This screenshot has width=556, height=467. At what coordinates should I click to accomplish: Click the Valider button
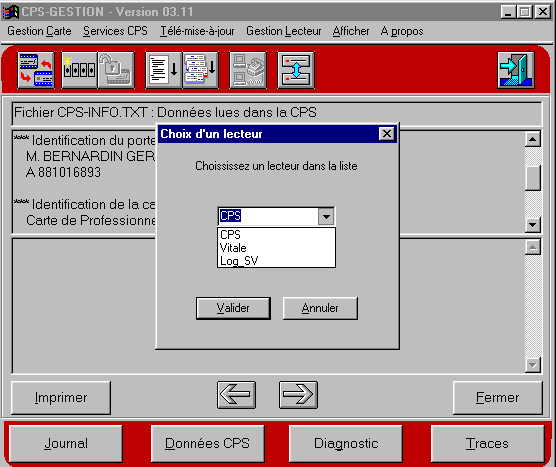(x=233, y=308)
